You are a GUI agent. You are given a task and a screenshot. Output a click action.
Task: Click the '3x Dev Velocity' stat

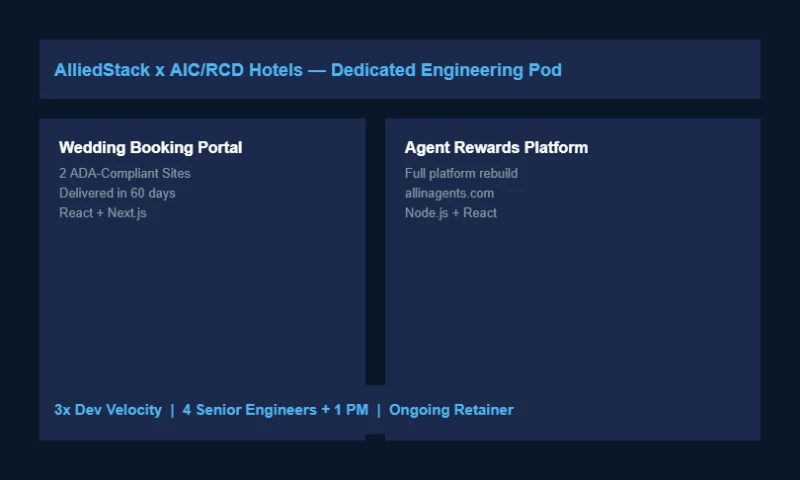click(108, 410)
